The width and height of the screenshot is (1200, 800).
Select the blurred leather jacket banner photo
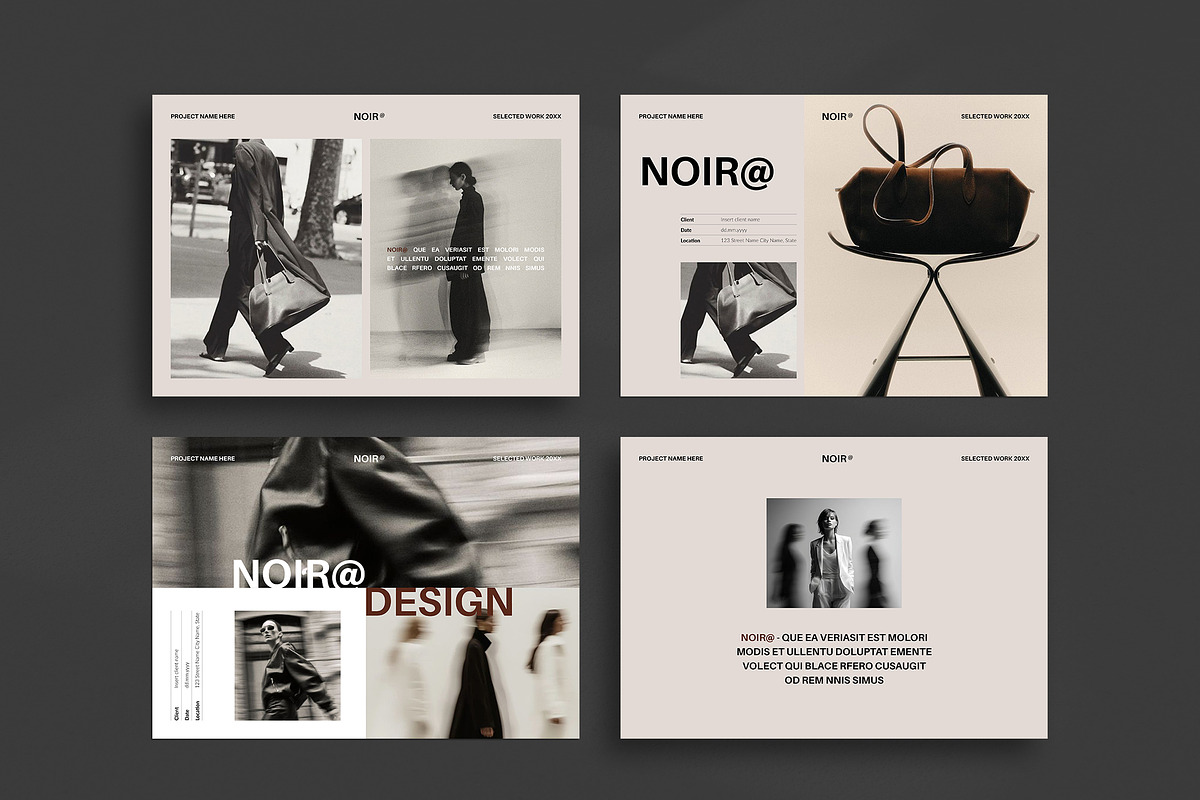point(366,511)
